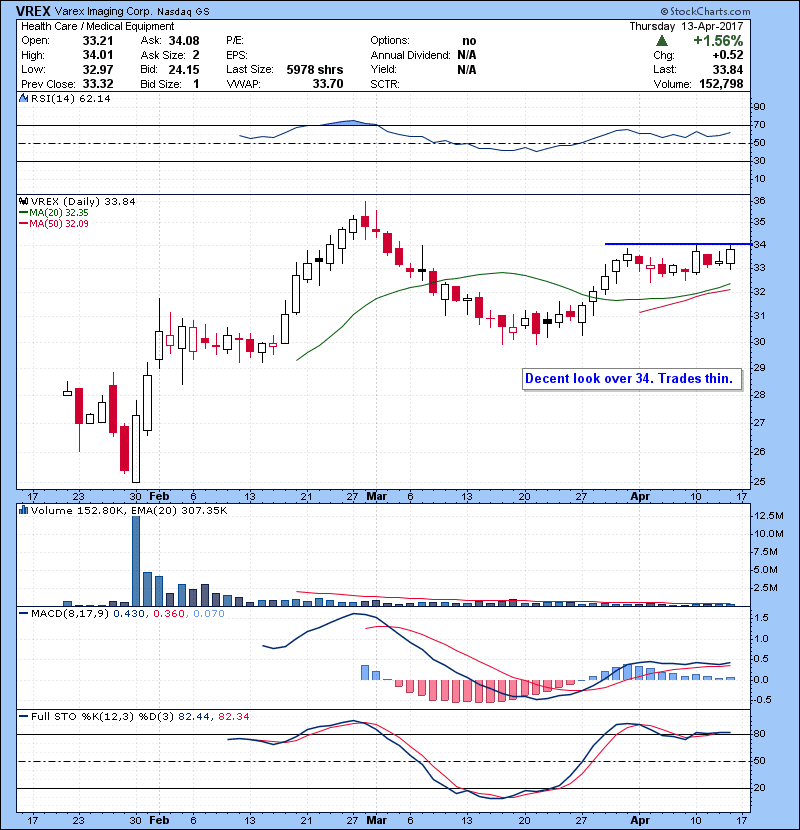Click the SCTR label
The image size is (800, 830).
[385, 84]
